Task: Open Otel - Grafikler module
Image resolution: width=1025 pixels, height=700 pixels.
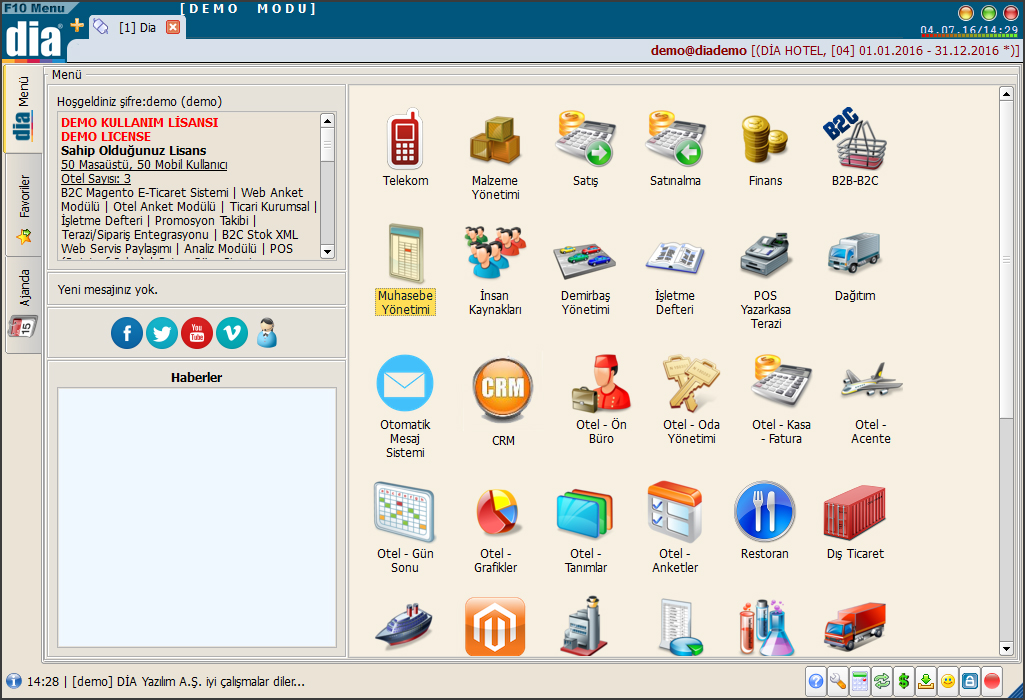Action: [496, 531]
